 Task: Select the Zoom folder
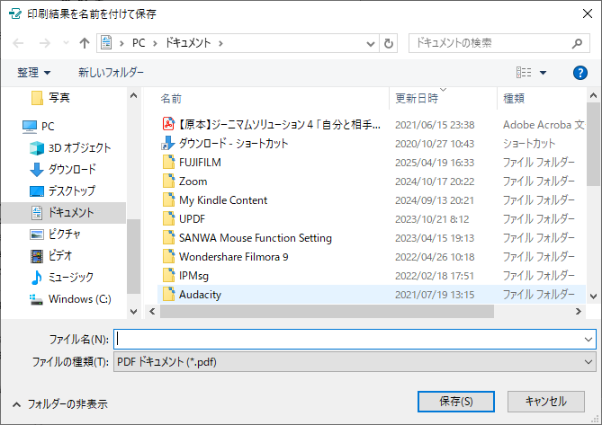coord(193,181)
